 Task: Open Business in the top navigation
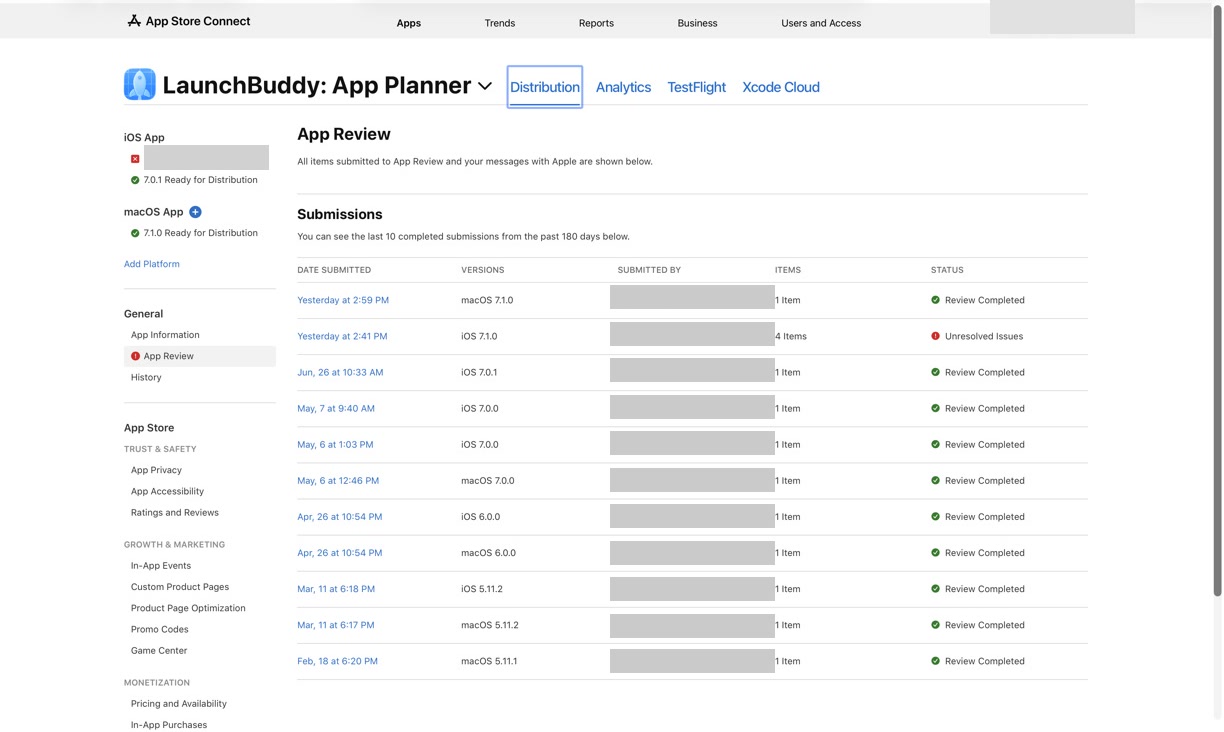click(x=697, y=23)
